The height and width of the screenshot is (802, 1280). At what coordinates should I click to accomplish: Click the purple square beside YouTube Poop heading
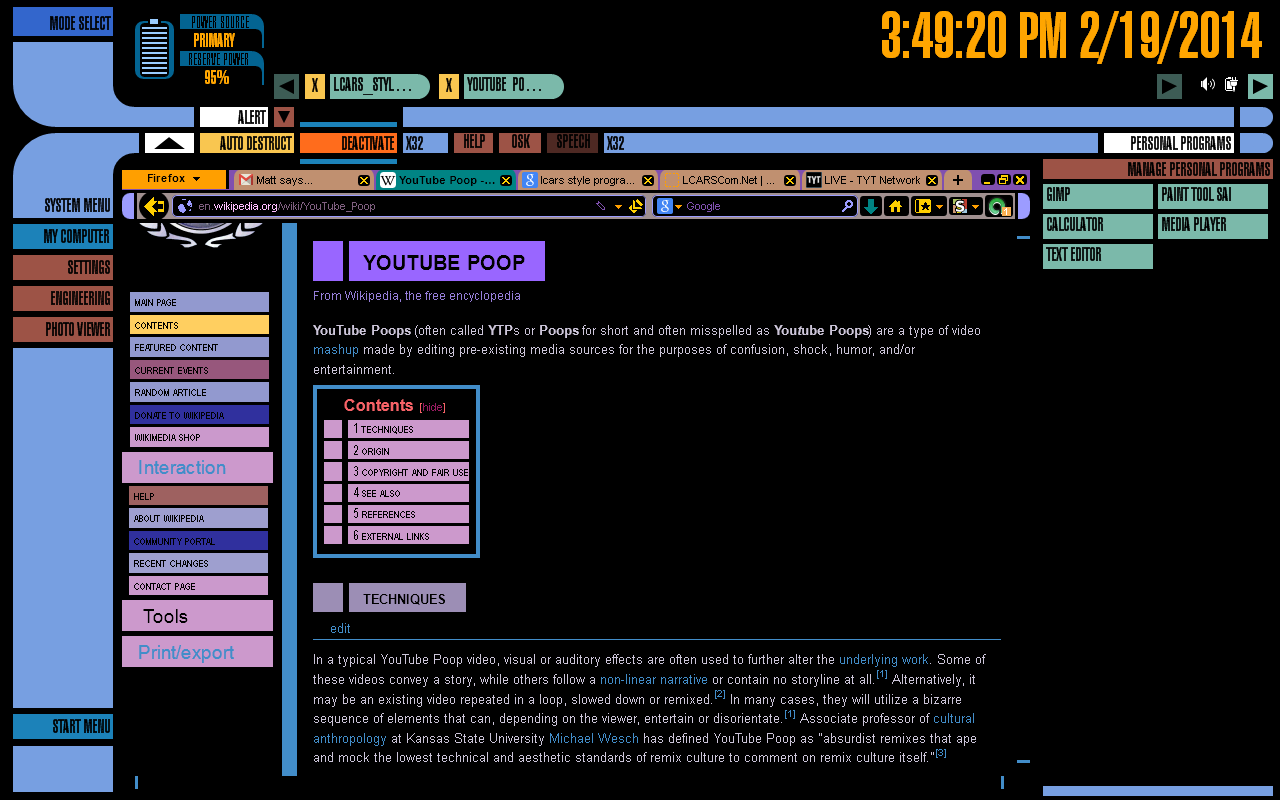(x=328, y=261)
